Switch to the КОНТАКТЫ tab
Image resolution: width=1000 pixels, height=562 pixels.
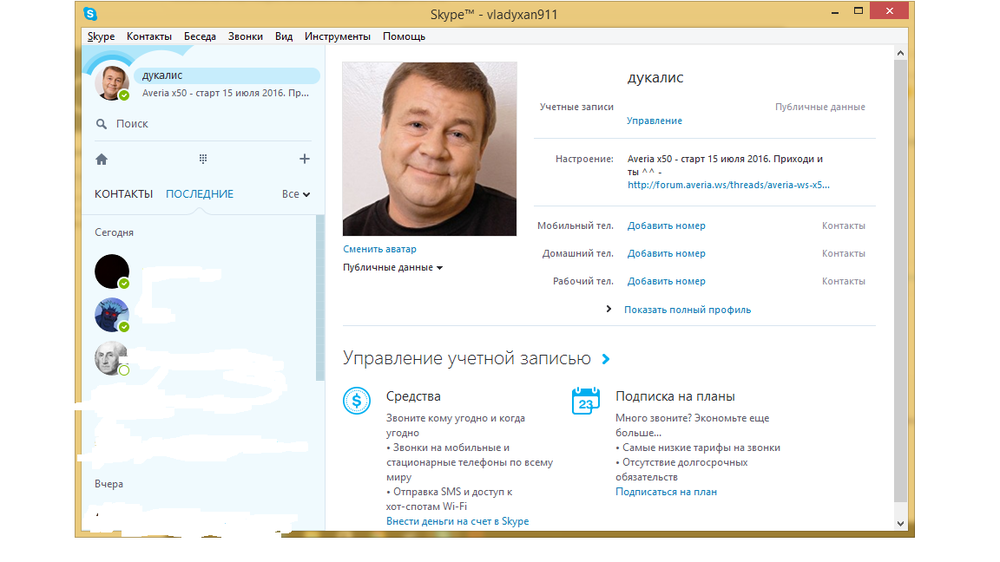123,194
